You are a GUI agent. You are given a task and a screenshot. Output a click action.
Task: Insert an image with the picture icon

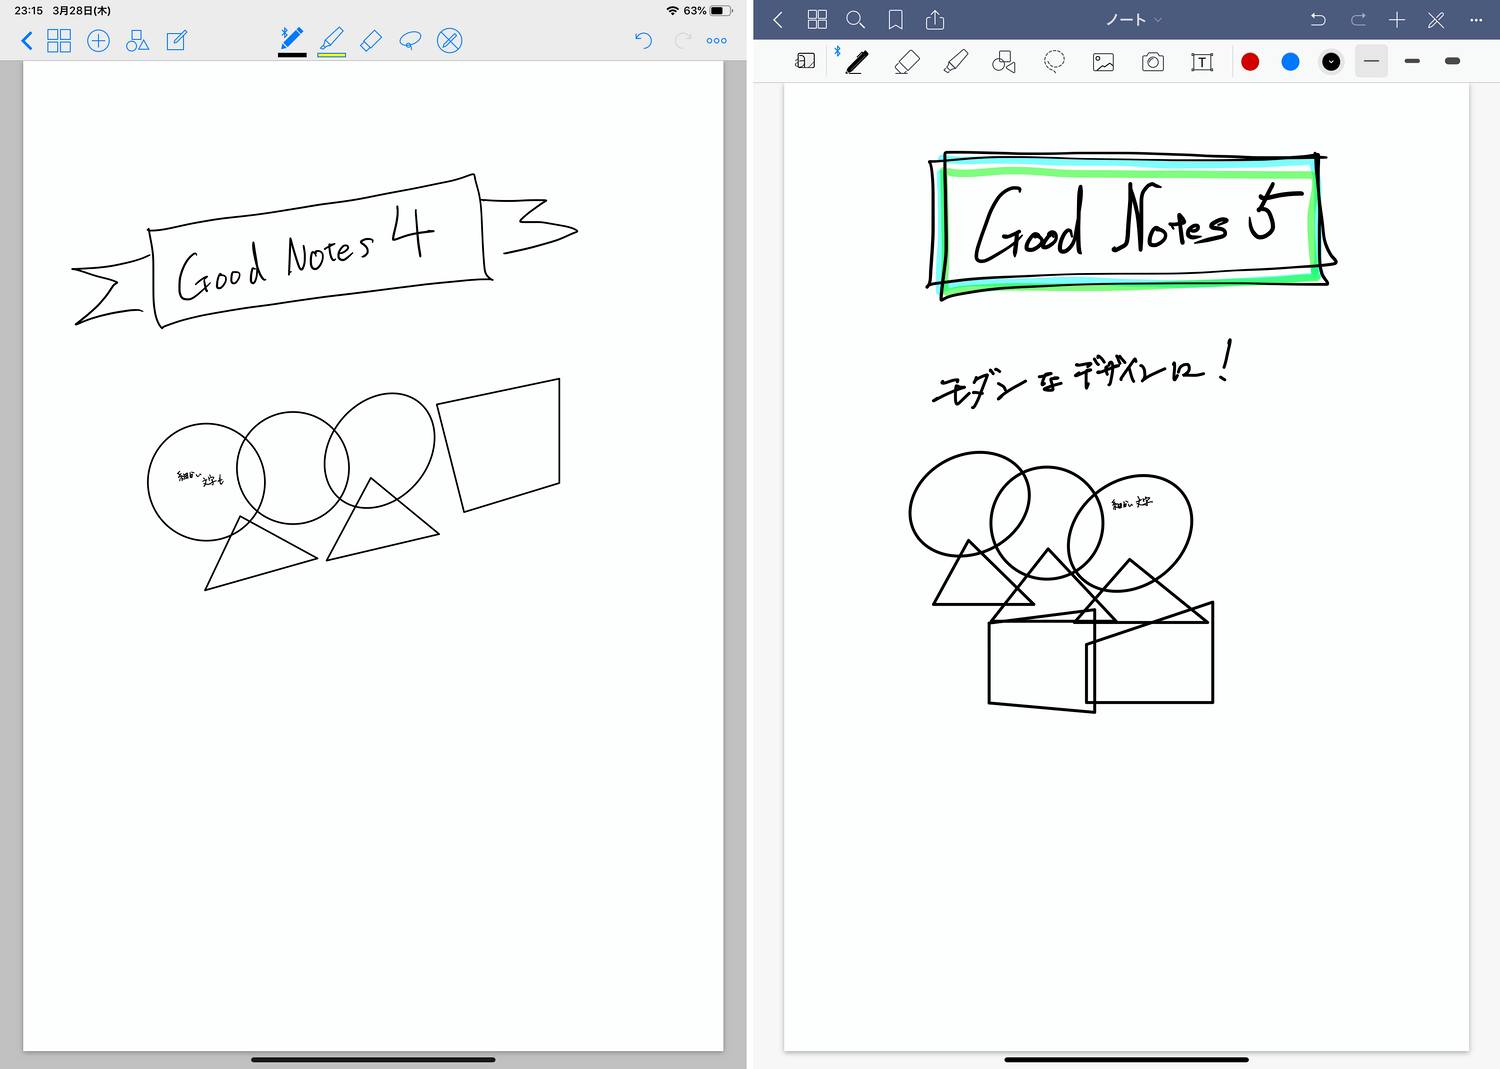pyautogui.click(x=1103, y=62)
